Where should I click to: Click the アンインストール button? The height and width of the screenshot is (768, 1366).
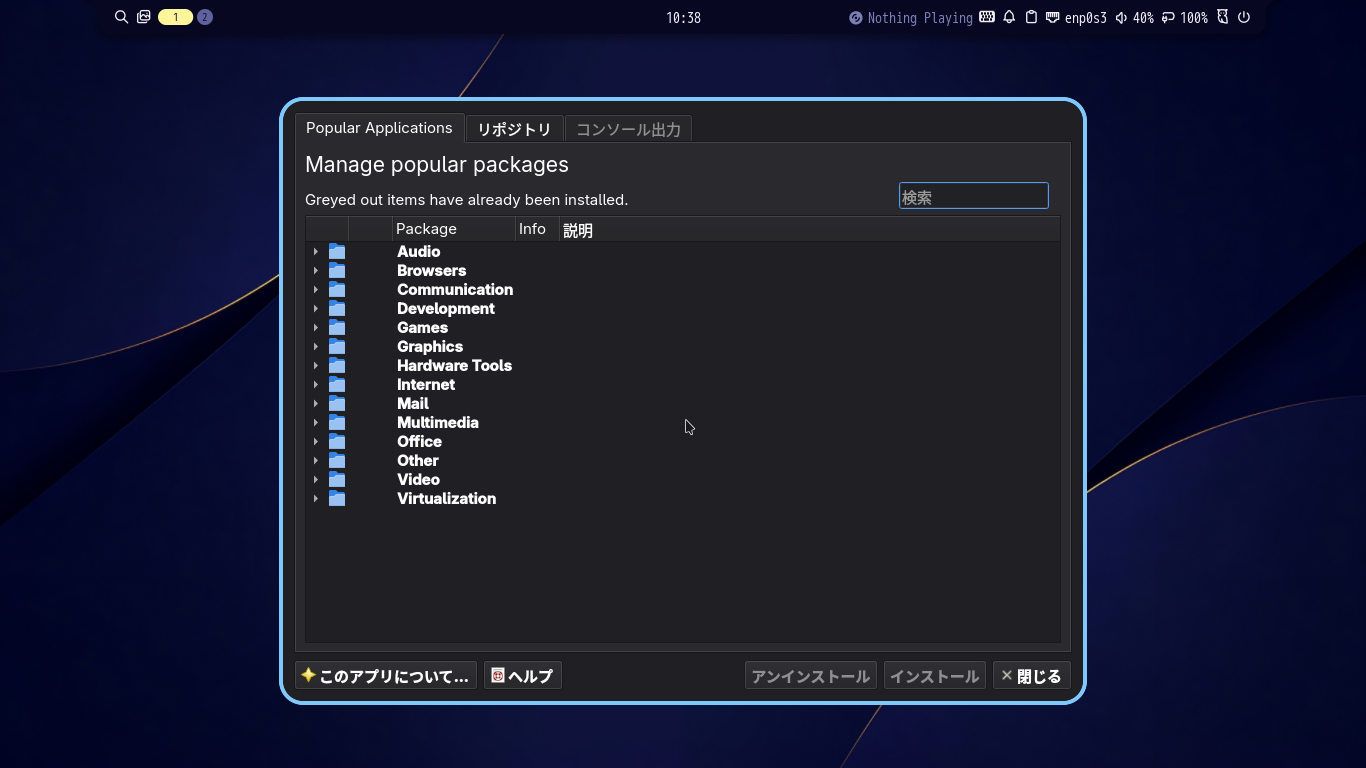(x=811, y=676)
